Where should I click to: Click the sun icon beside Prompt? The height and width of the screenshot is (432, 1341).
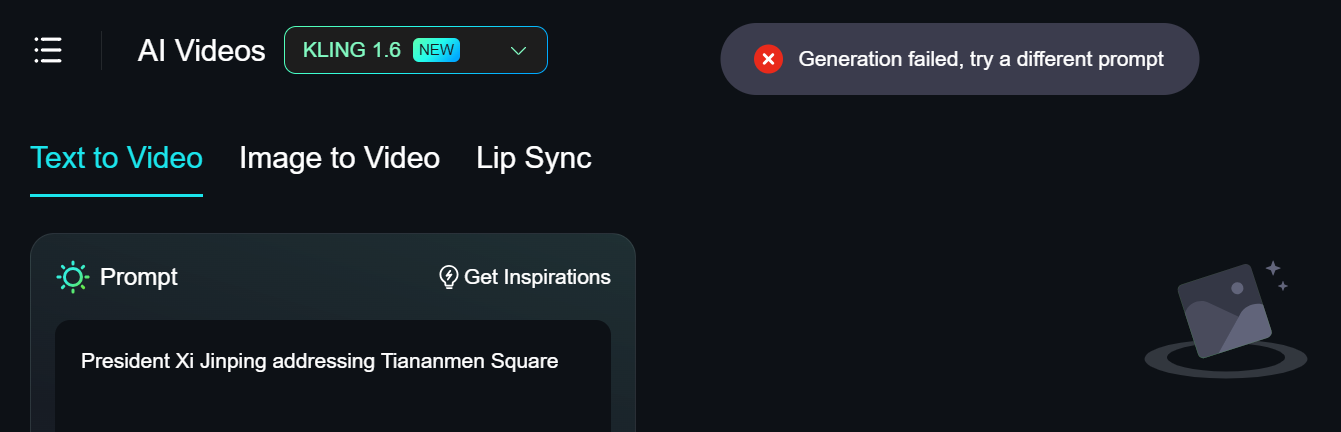[x=73, y=277]
